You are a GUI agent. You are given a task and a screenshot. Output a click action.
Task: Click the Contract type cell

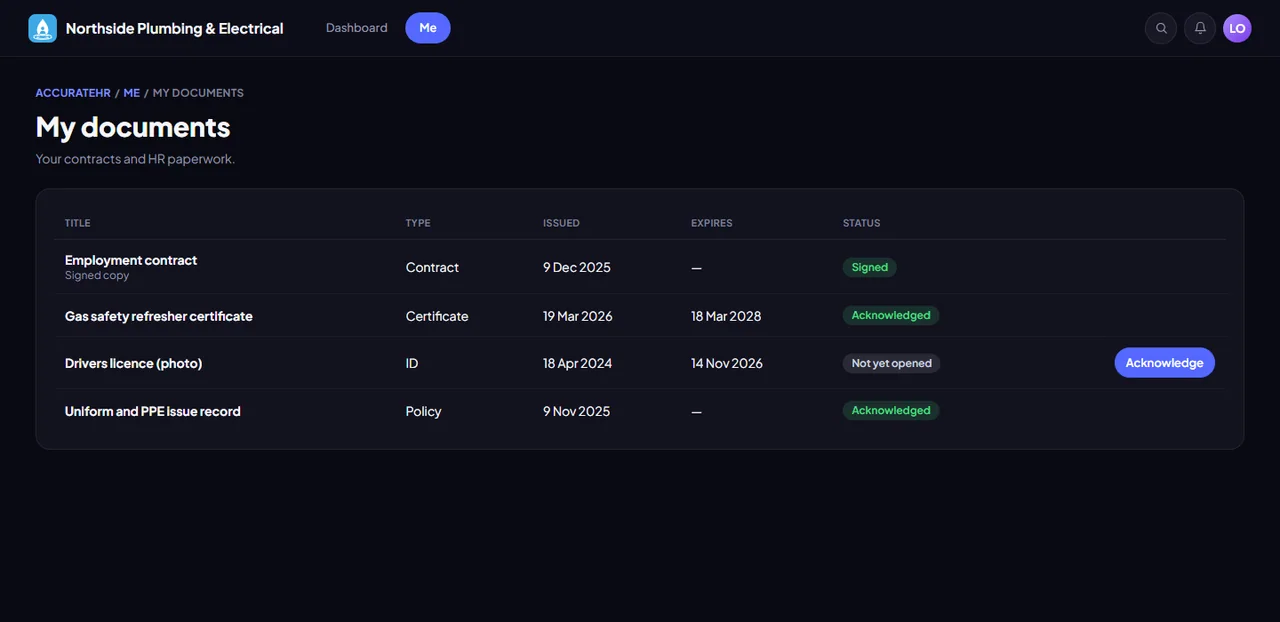(432, 268)
